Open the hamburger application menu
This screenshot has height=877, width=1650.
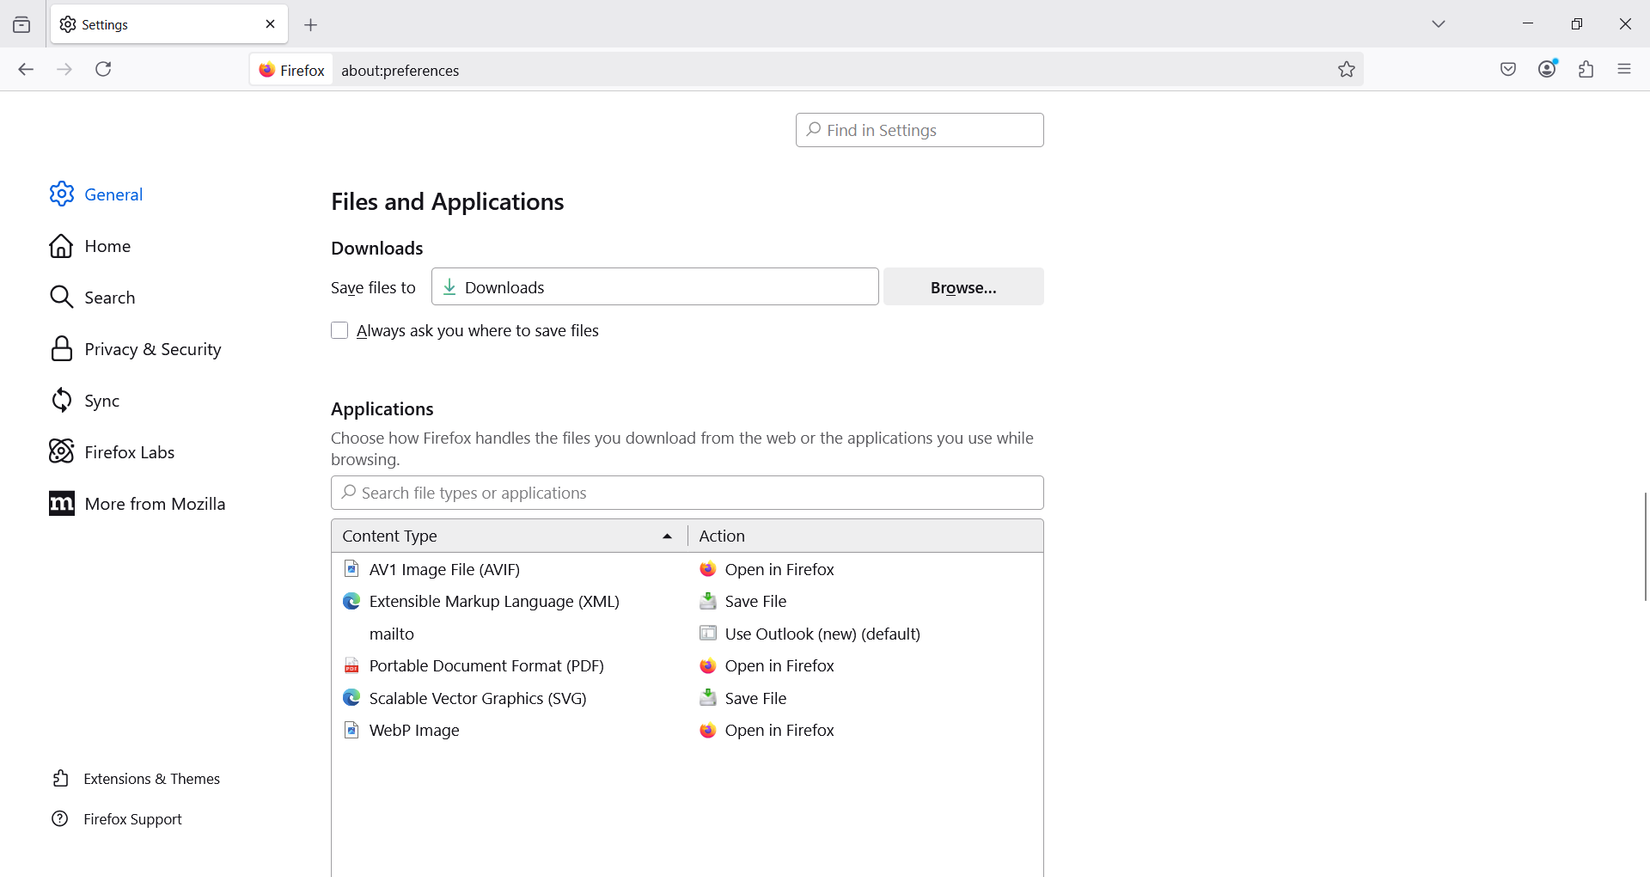pyautogui.click(x=1624, y=69)
